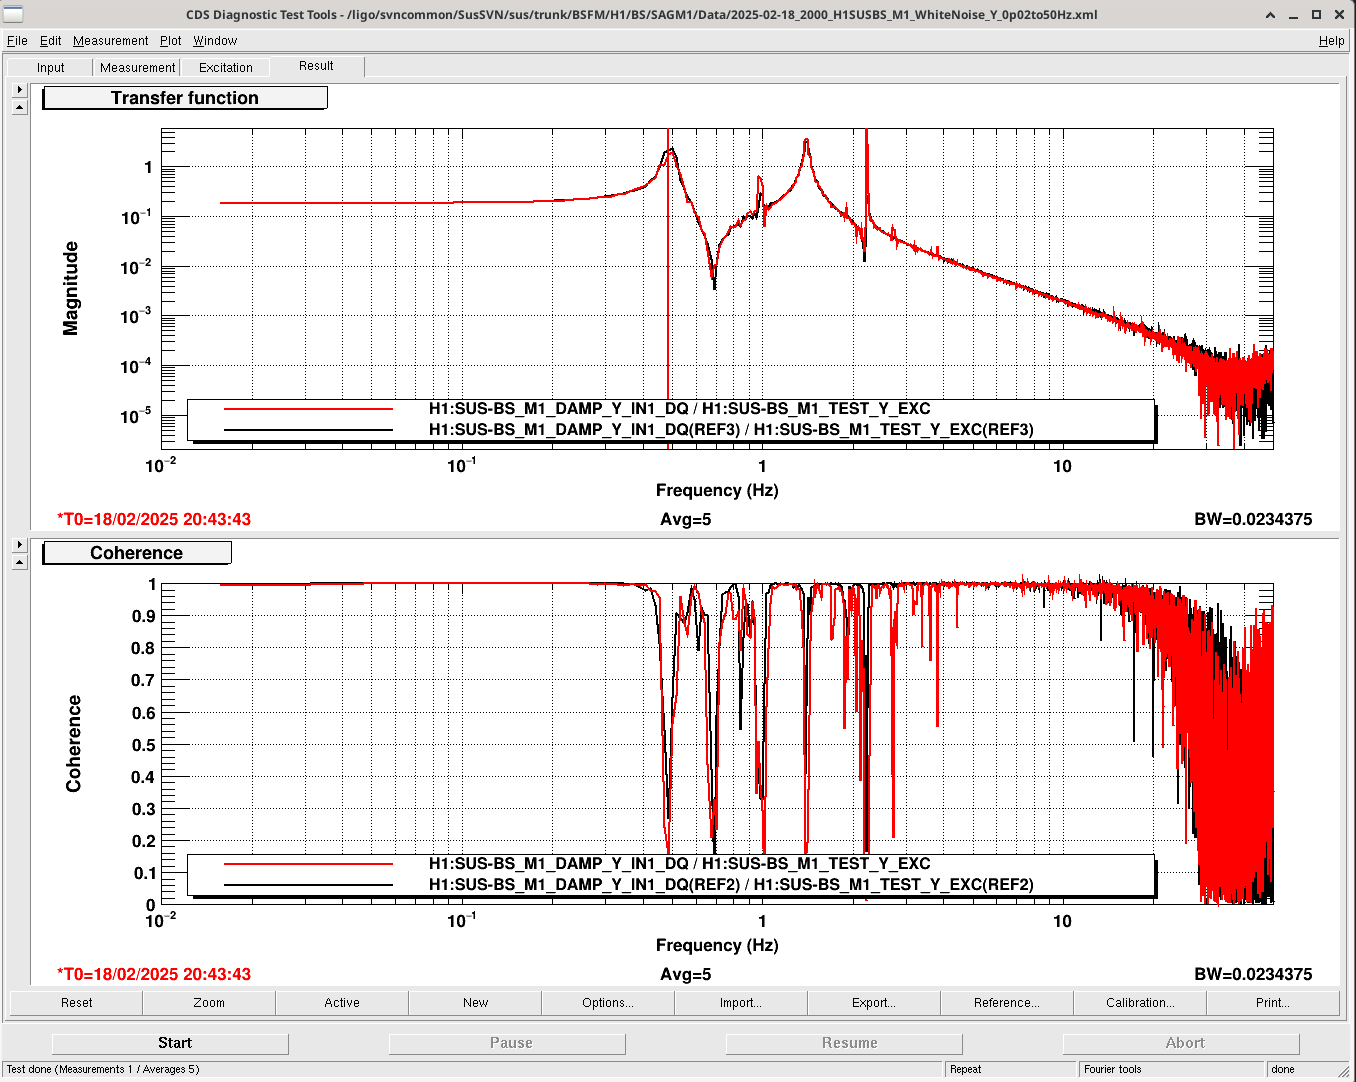
Task: Click Test done status bar message
Action: (103, 1069)
